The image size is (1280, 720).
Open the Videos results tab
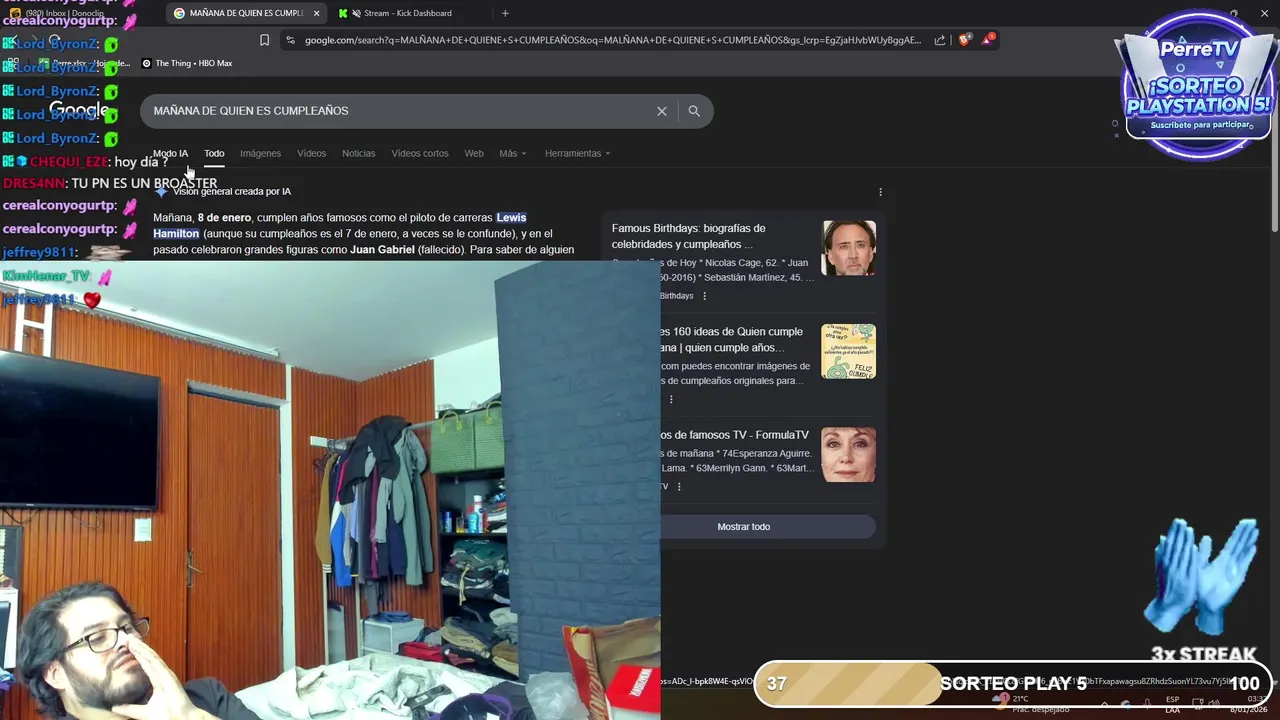pyautogui.click(x=311, y=153)
